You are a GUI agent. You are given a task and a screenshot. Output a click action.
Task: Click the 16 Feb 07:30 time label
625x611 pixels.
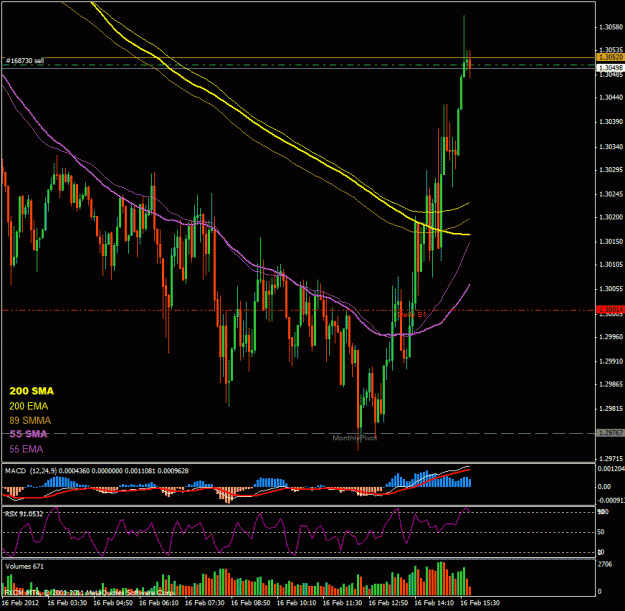(x=204, y=603)
